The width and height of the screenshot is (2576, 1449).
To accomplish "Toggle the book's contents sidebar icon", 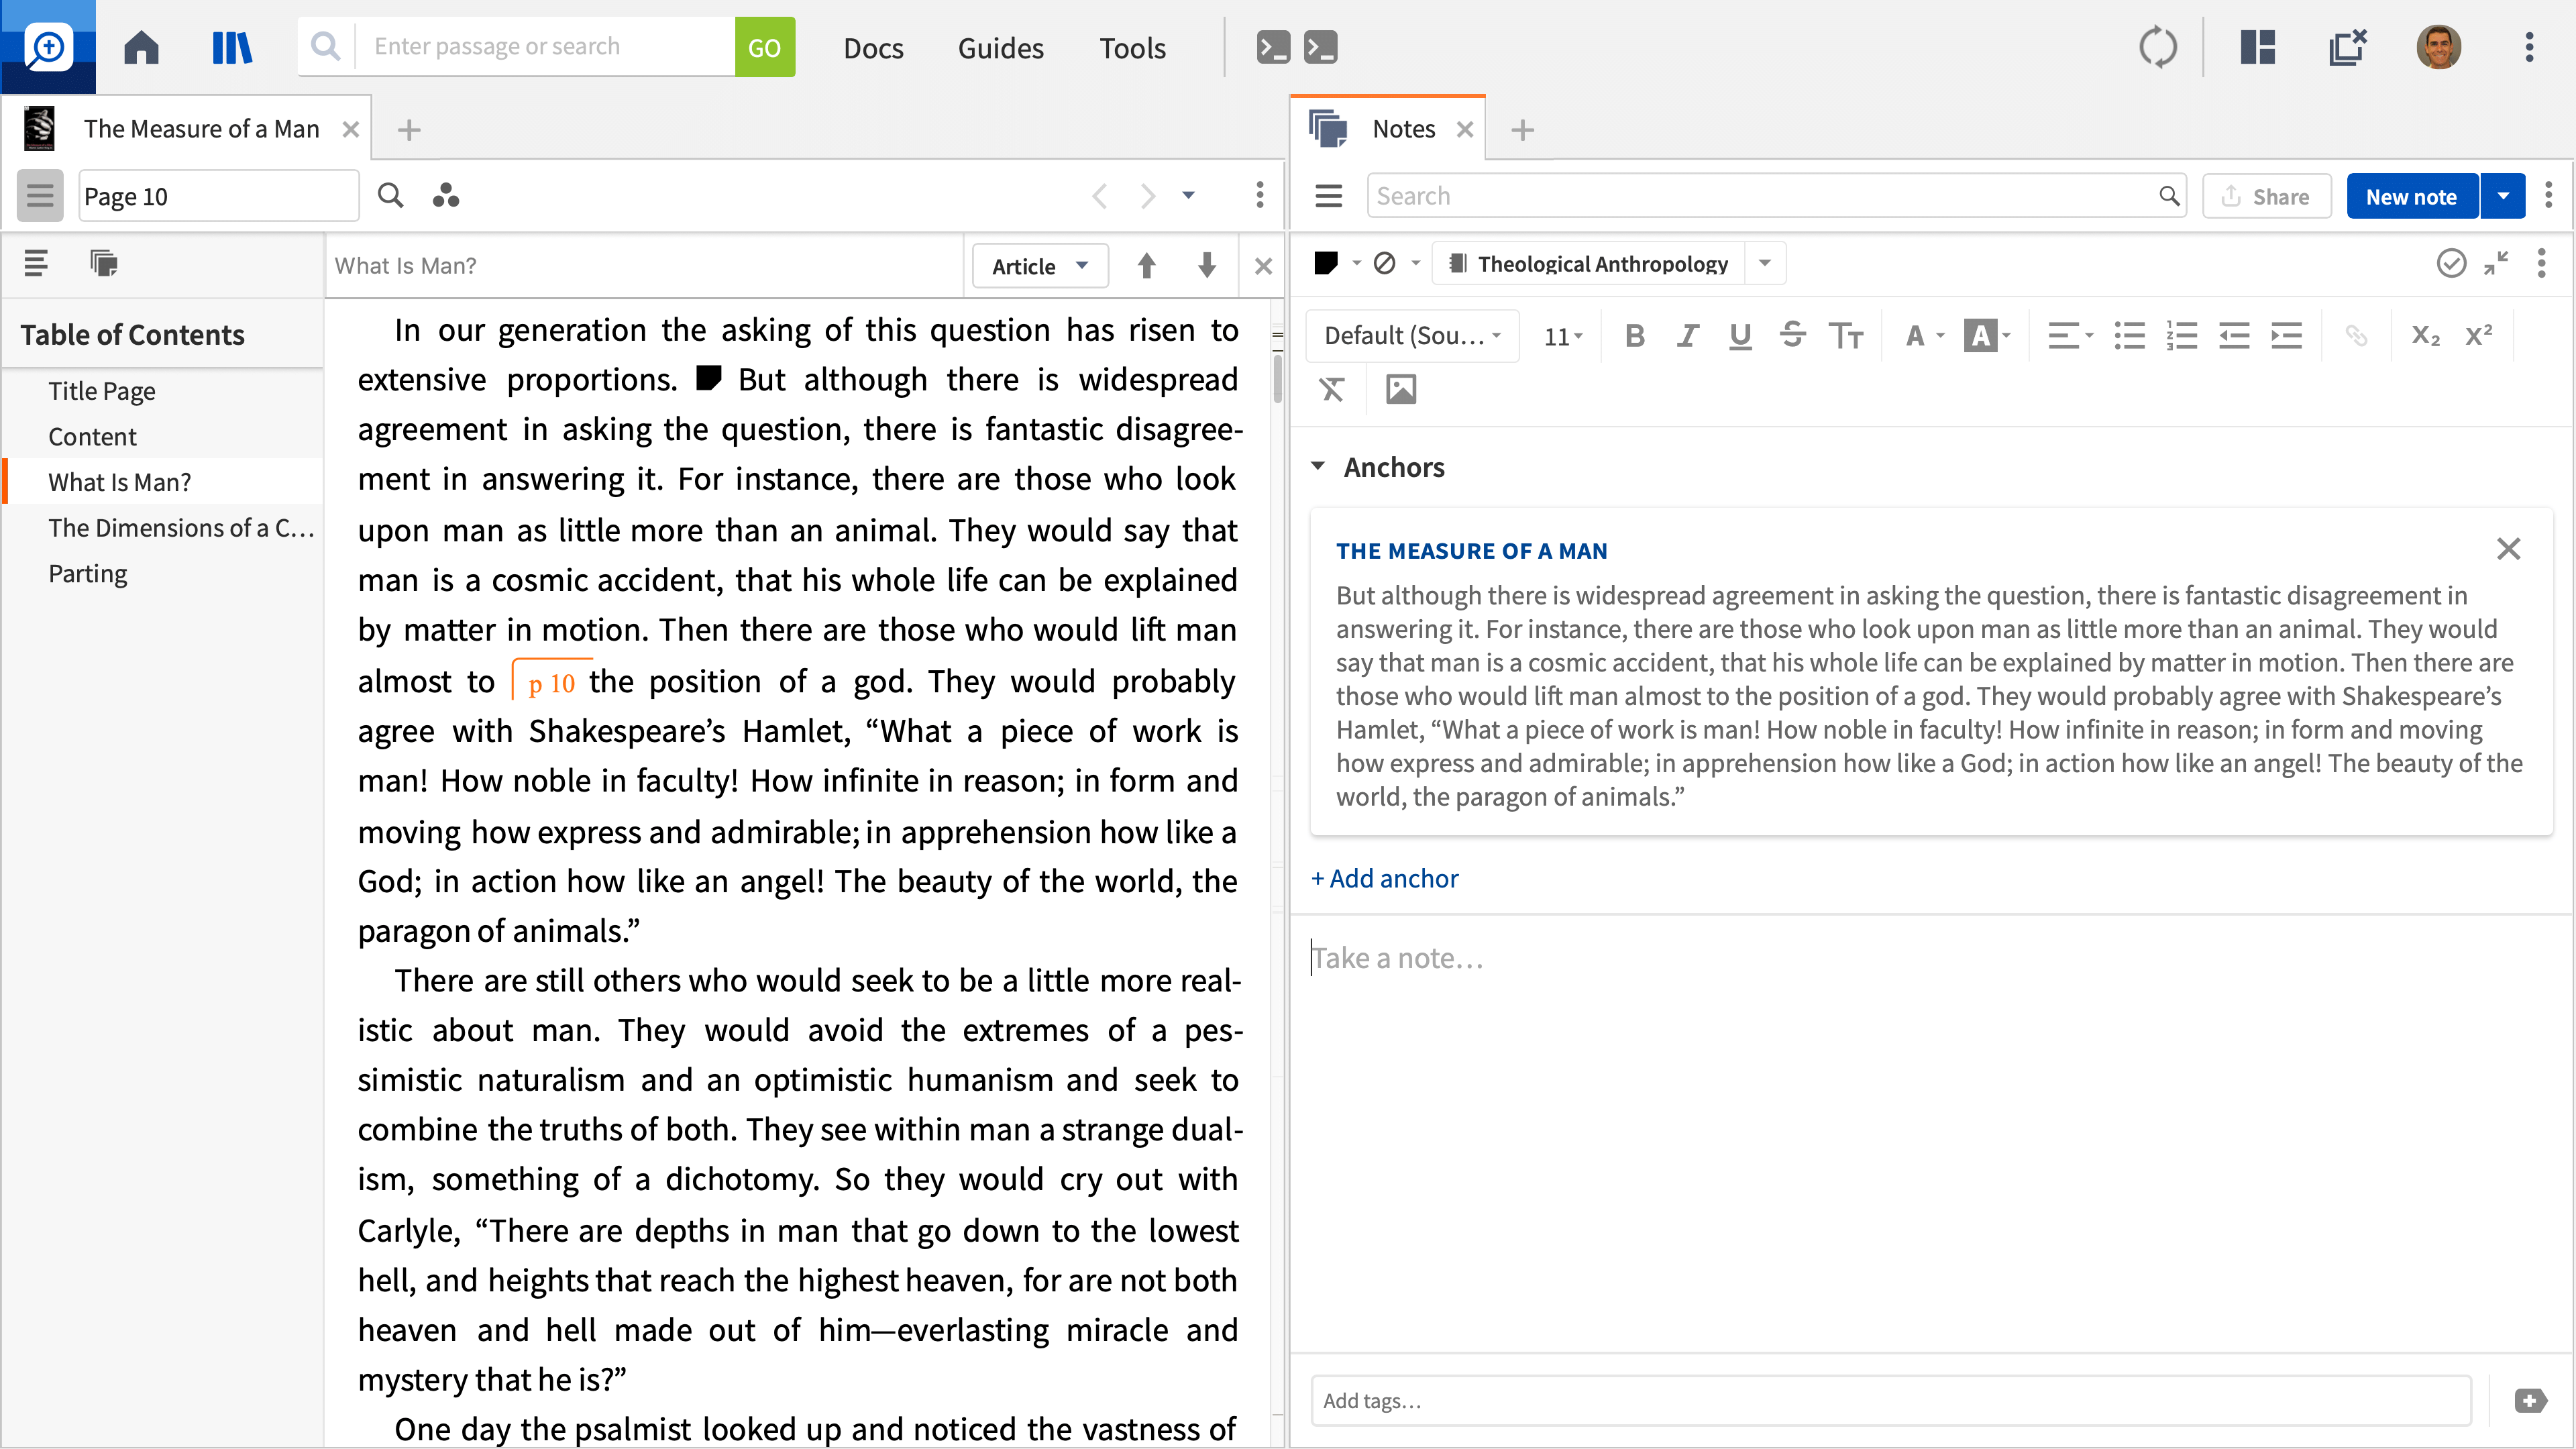I will (x=40, y=195).
